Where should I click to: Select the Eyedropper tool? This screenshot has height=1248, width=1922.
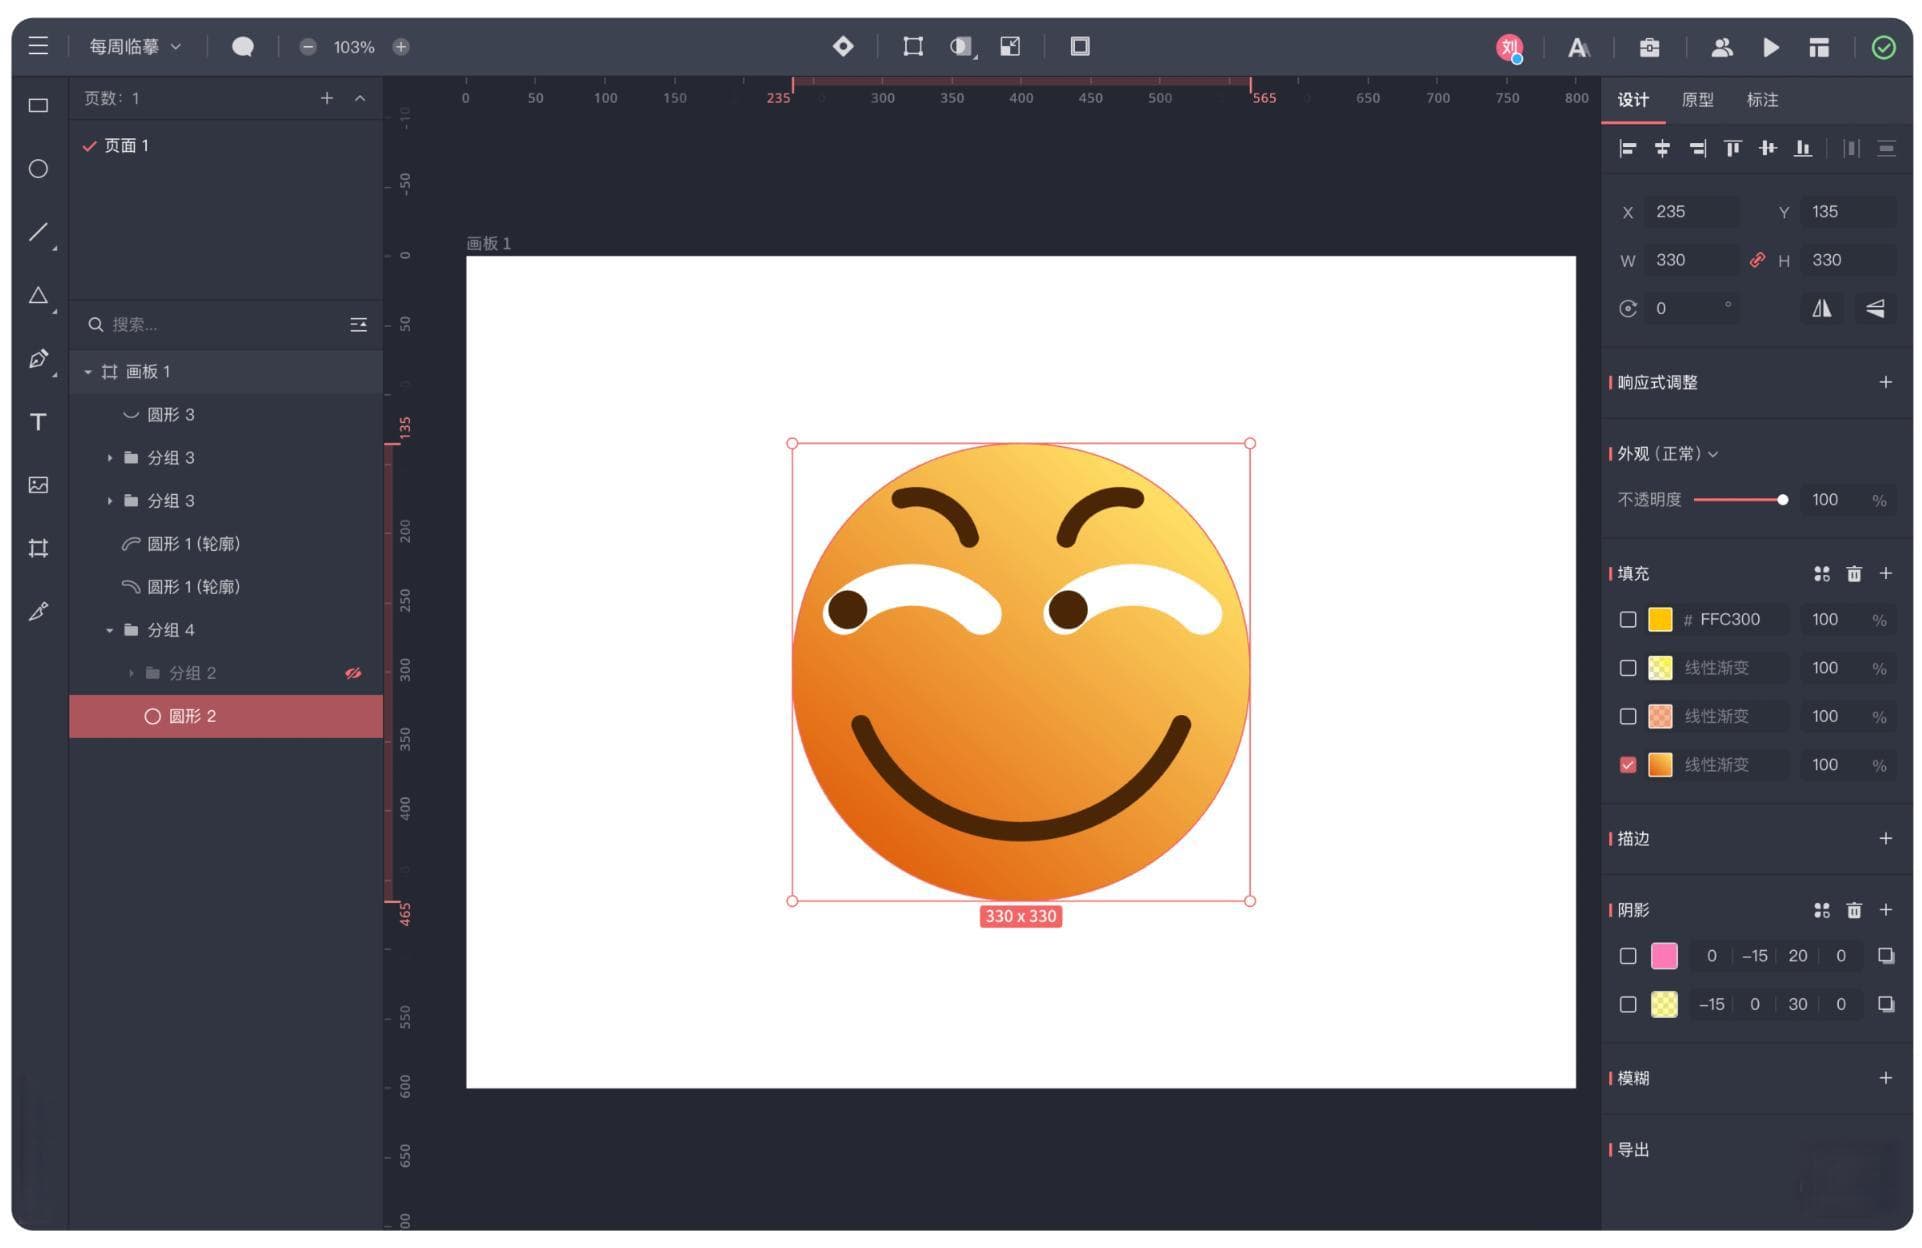point(38,611)
